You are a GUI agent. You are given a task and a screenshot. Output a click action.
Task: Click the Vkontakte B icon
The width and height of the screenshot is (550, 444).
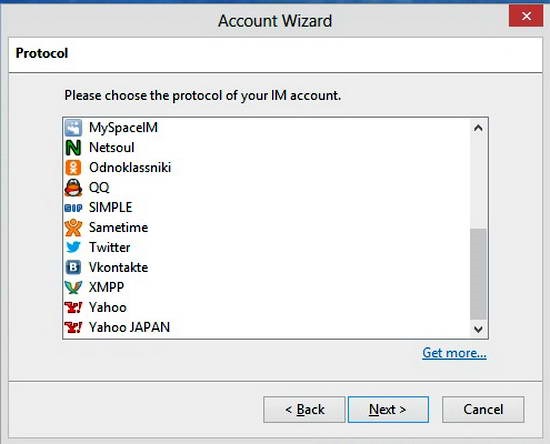coord(73,267)
